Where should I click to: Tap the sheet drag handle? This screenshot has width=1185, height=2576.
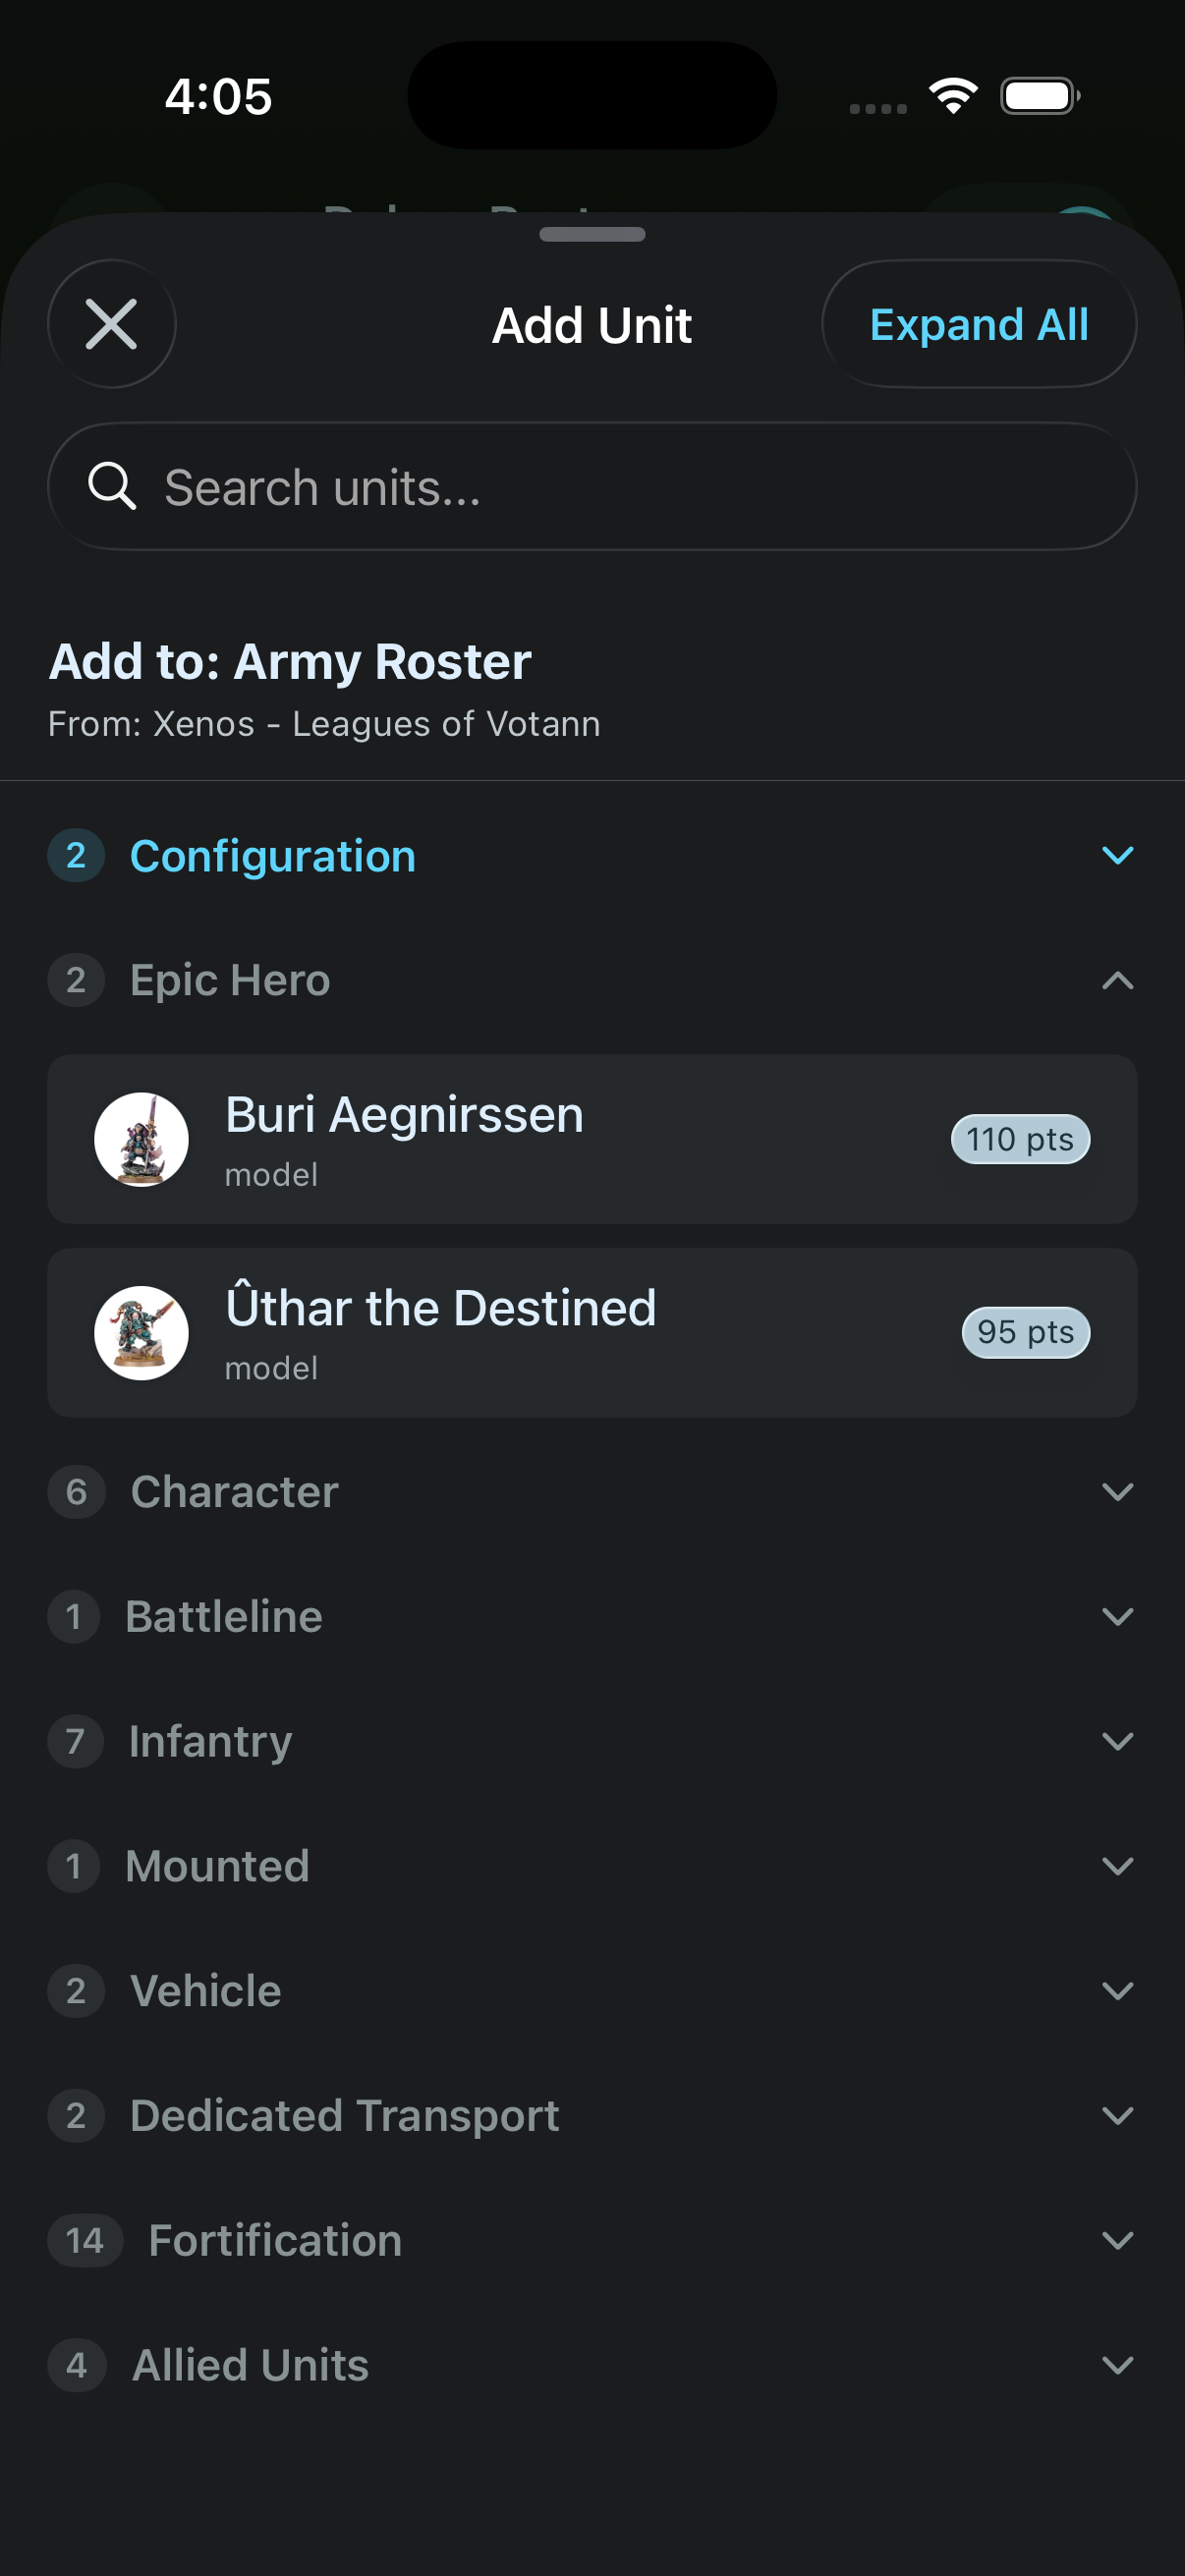[x=592, y=235]
